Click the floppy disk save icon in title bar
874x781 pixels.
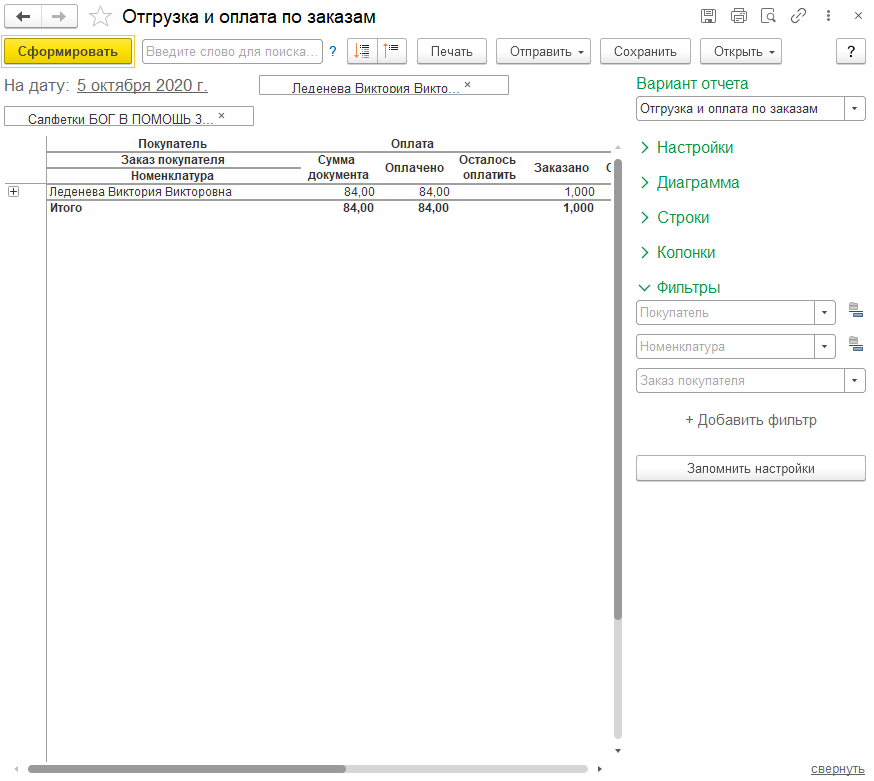(x=708, y=16)
